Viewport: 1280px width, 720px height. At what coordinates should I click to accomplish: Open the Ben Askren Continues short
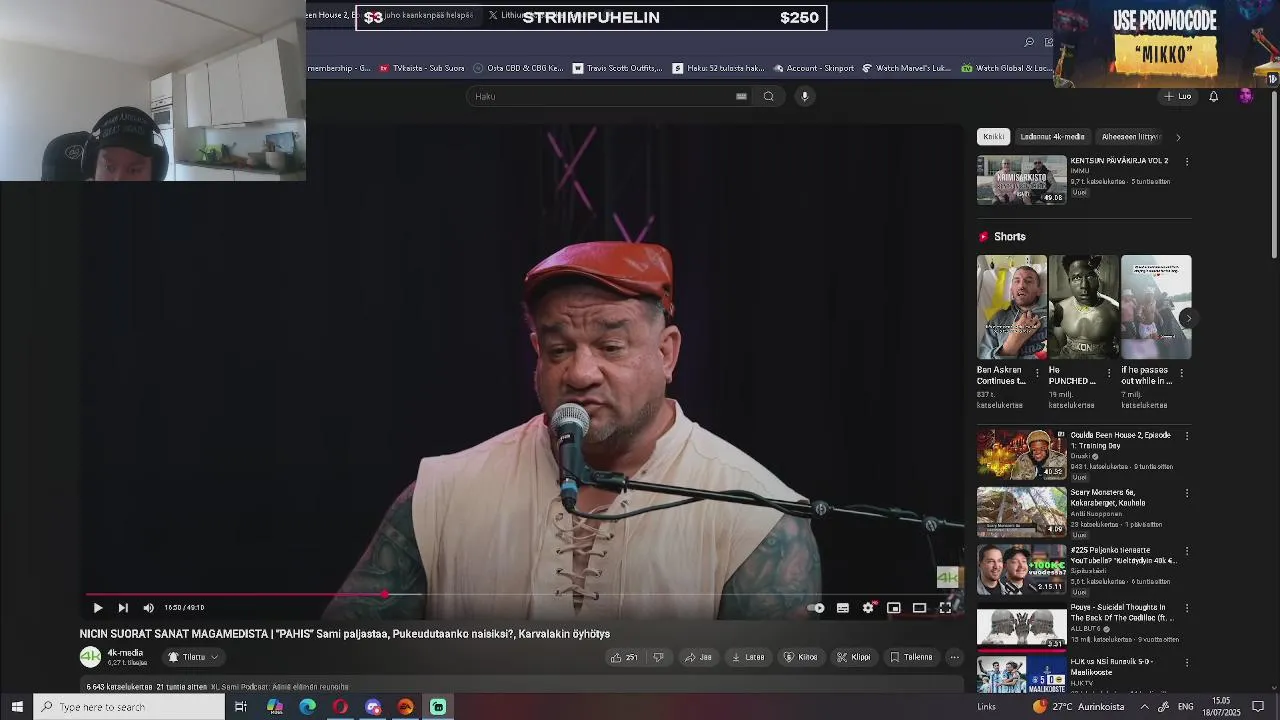(1012, 307)
